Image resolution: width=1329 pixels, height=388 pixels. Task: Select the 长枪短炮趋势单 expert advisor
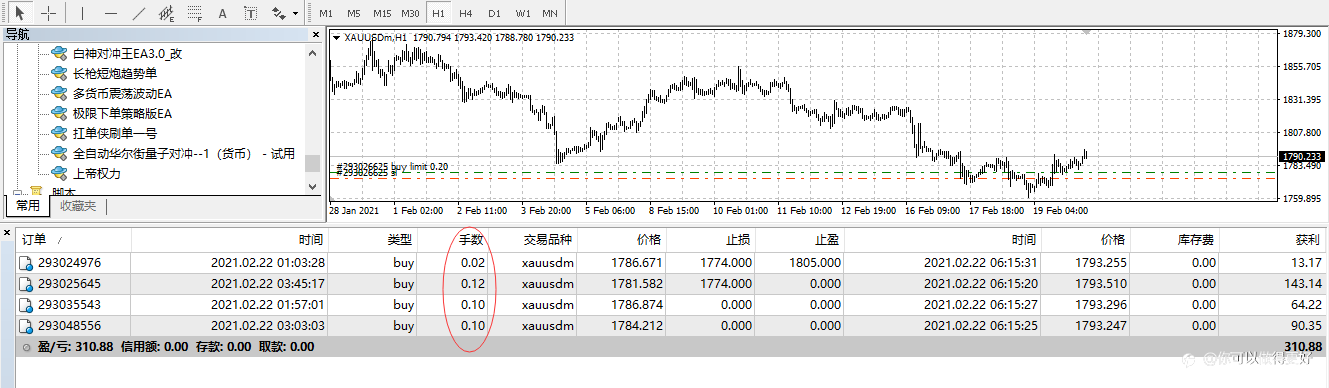point(115,73)
